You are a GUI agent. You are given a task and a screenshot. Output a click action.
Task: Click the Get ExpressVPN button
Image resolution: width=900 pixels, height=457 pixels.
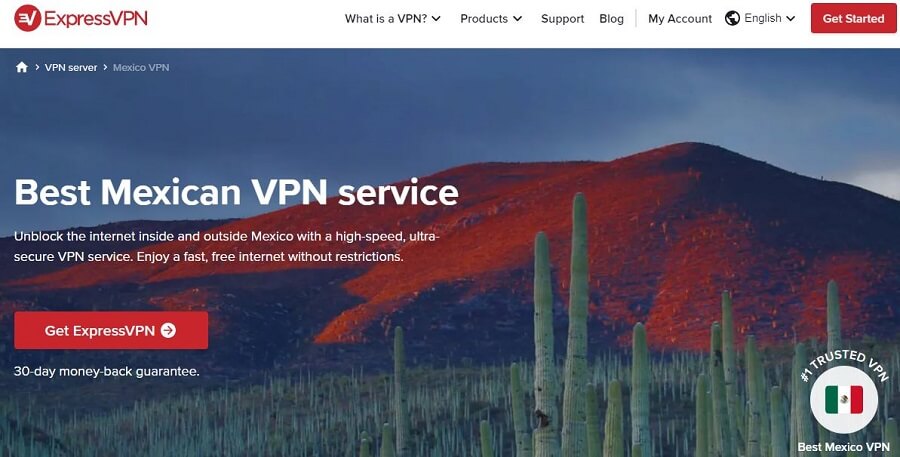coord(111,330)
